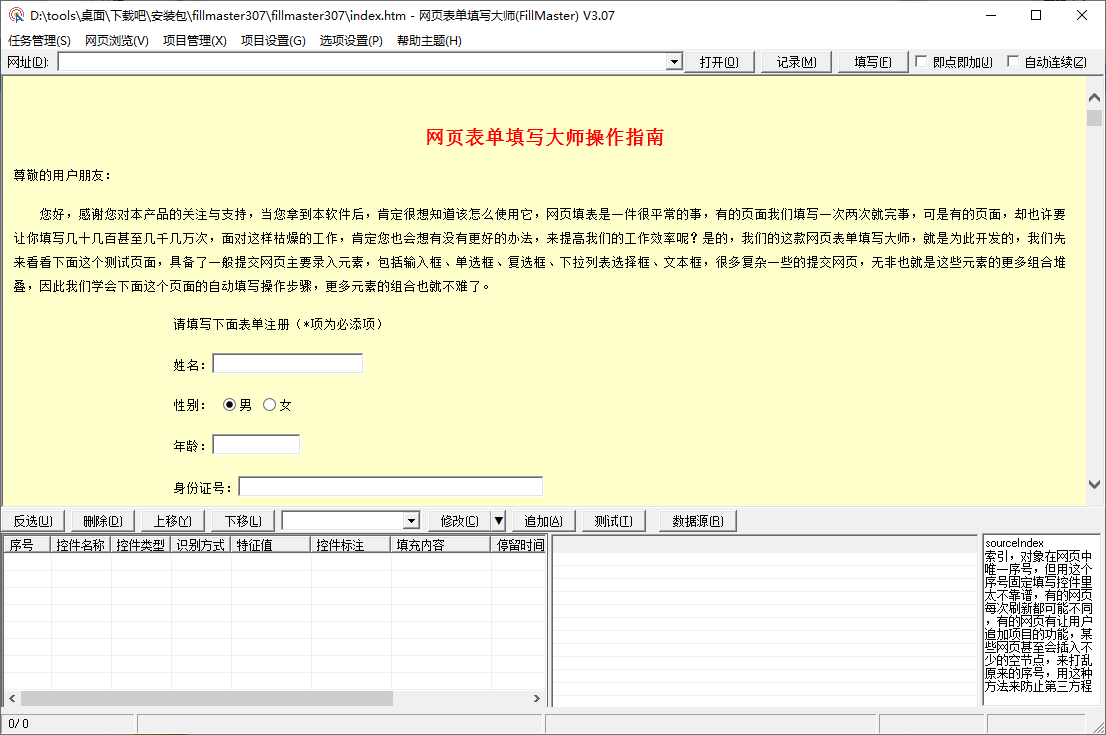Image resolution: width=1106 pixels, height=735 pixels.
Task: Click the 尊敬的用户朋友 greeting text
Action: pos(62,175)
